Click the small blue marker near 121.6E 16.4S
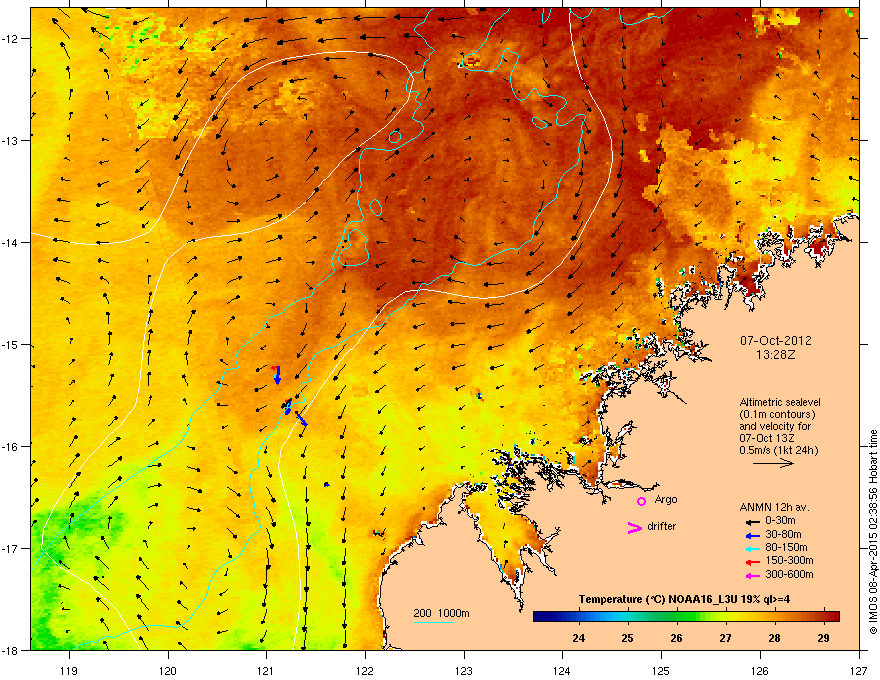This screenshot has height=680, width=880. (x=327, y=484)
